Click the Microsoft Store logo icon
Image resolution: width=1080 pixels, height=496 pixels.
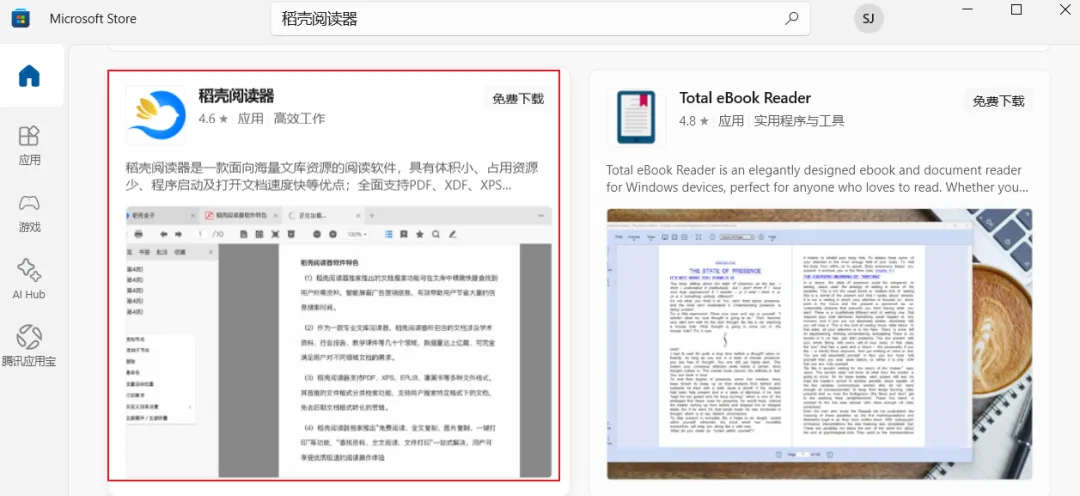click(20, 19)
